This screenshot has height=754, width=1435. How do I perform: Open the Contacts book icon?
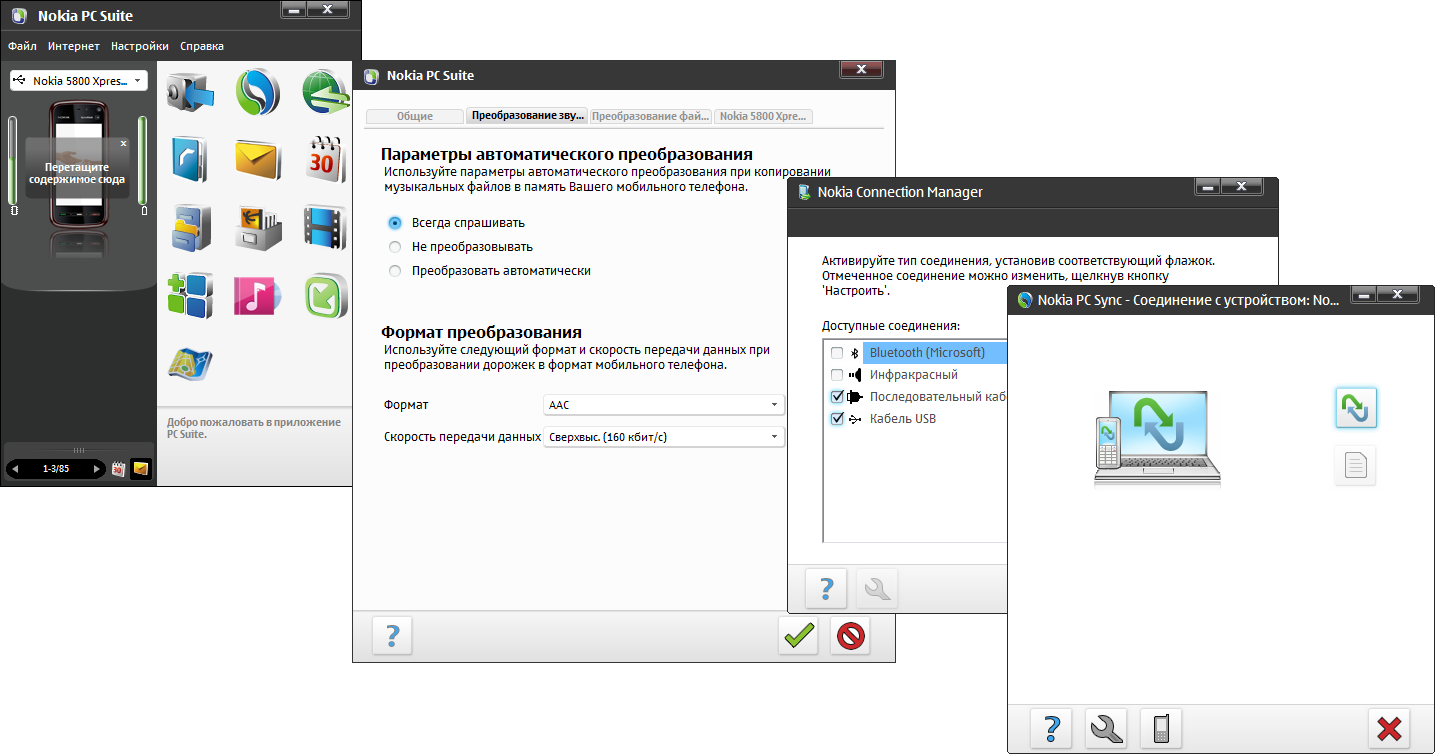(190, 160)
